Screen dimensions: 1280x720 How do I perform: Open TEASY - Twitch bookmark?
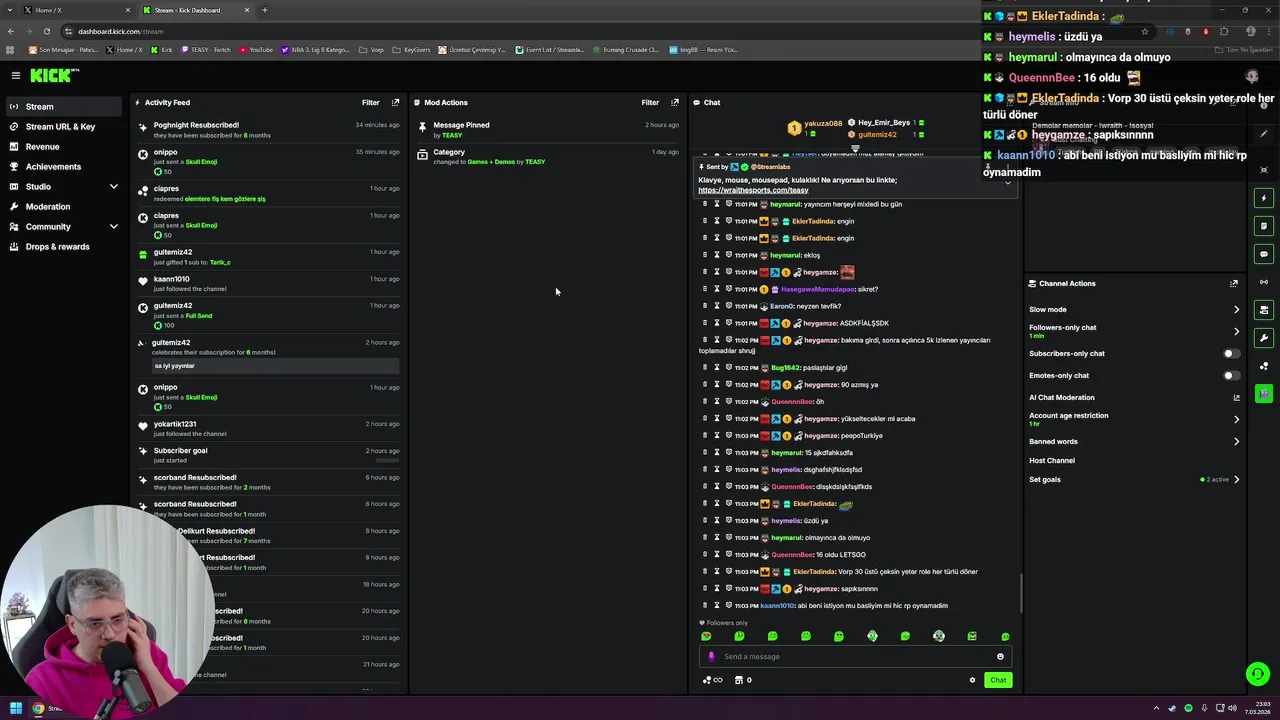tap(207, 49)
